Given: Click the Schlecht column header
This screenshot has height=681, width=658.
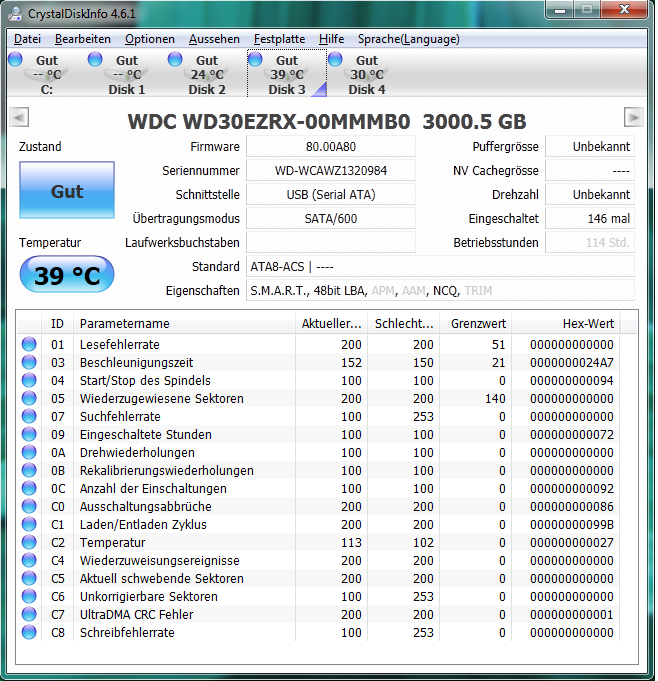Looking at the screenshot, I should point(404,324).
